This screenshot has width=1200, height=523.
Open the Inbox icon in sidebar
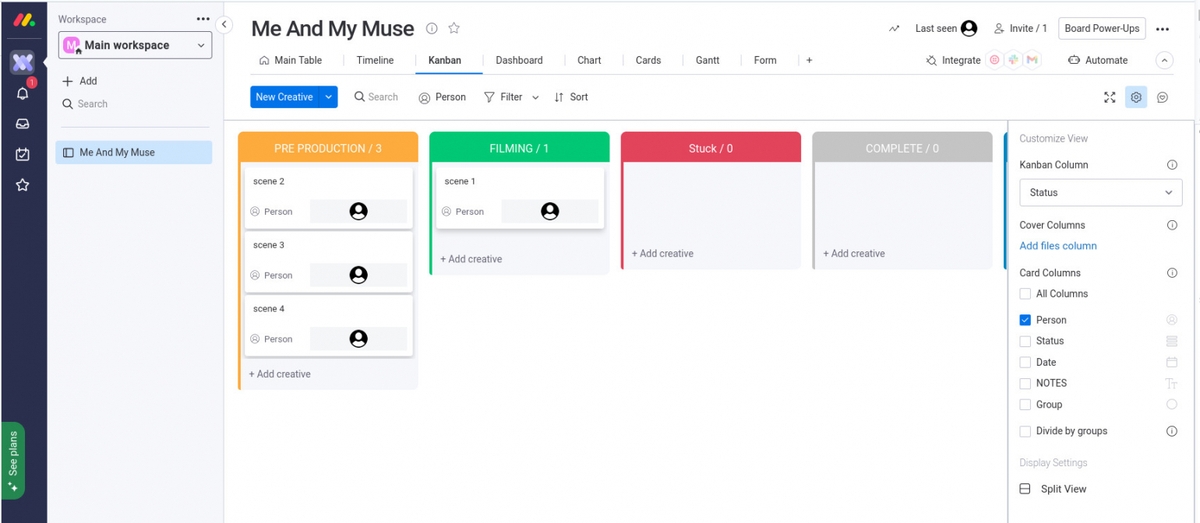click(x=22, y=124)
